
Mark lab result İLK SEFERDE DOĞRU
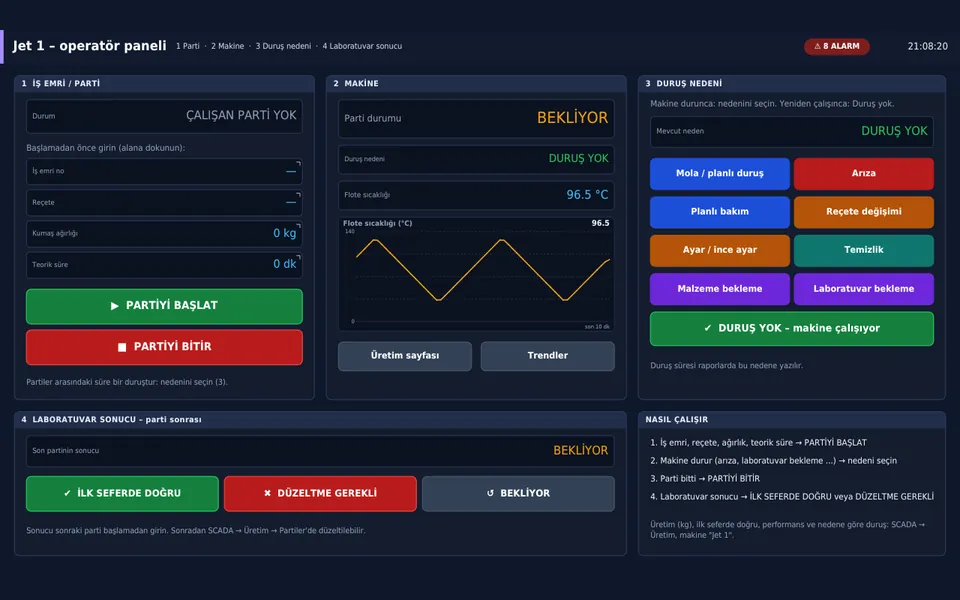(122, 493)
